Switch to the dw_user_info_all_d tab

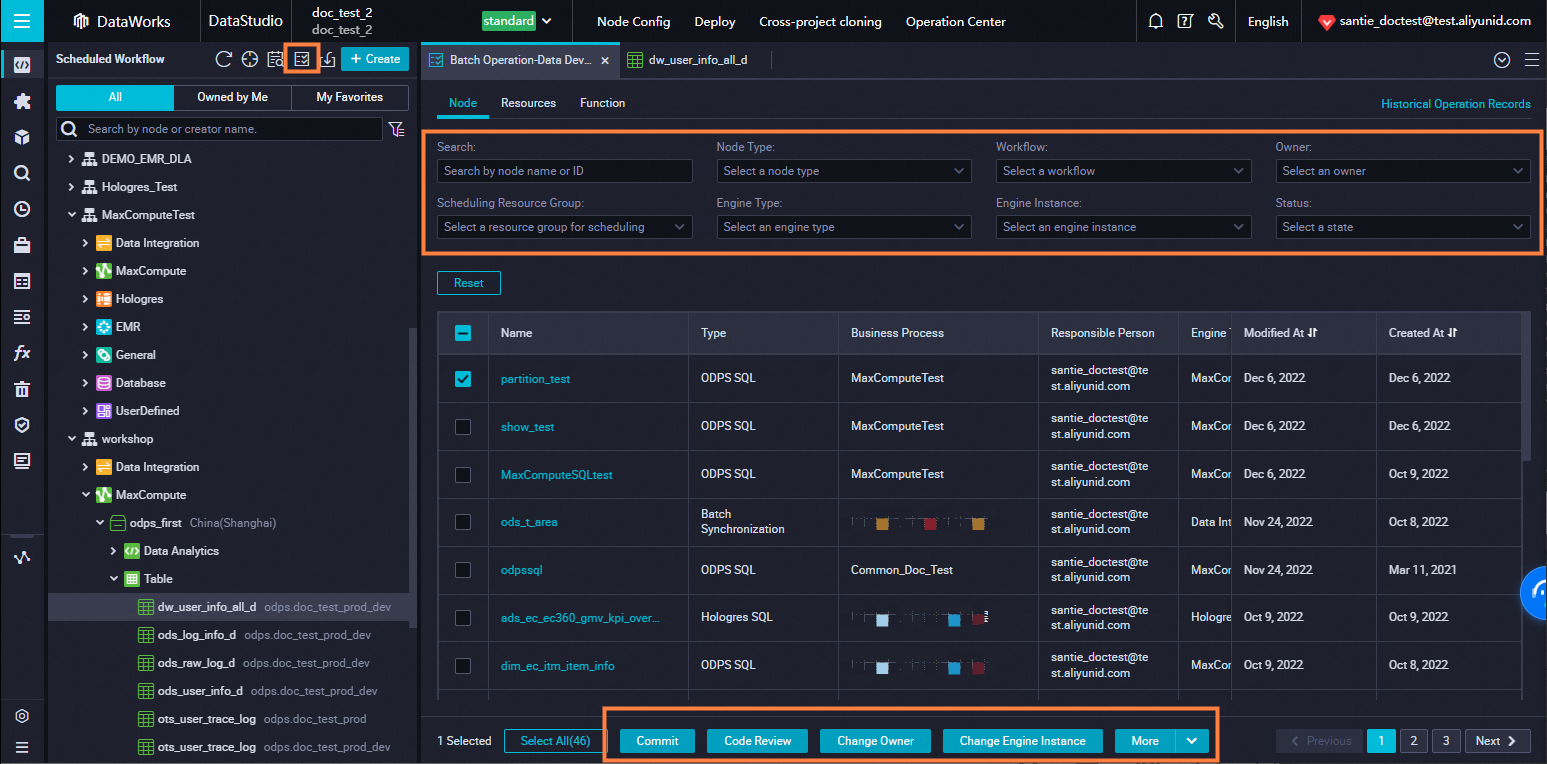click(697, 60)
